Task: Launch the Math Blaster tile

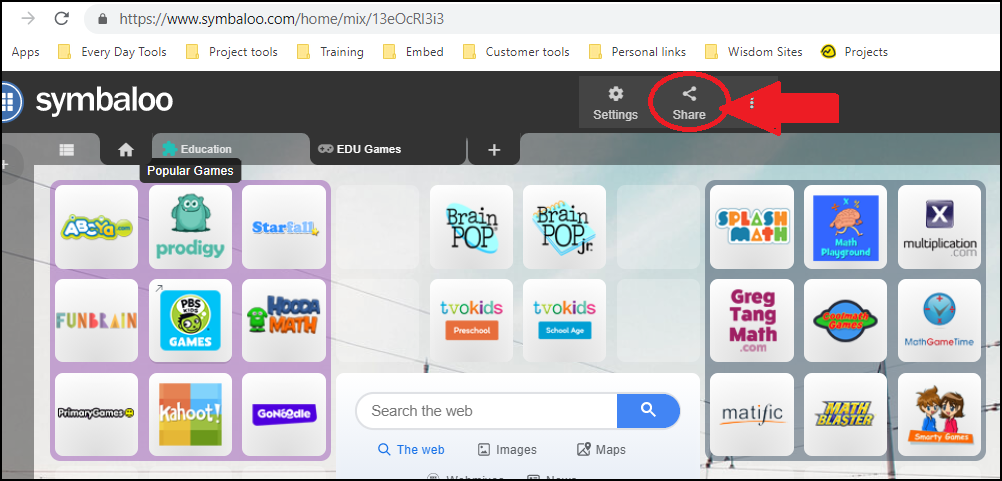Action: coord(845,414)
